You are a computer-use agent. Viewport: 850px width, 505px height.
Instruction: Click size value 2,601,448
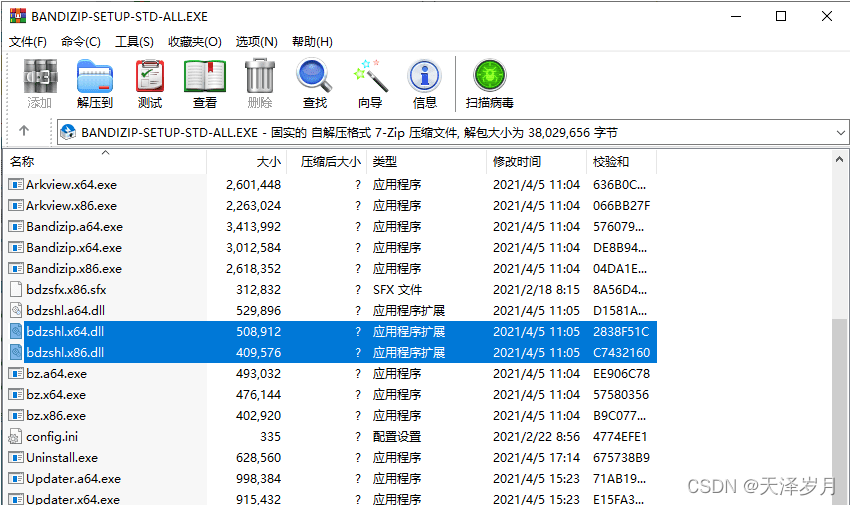[253, 185]
